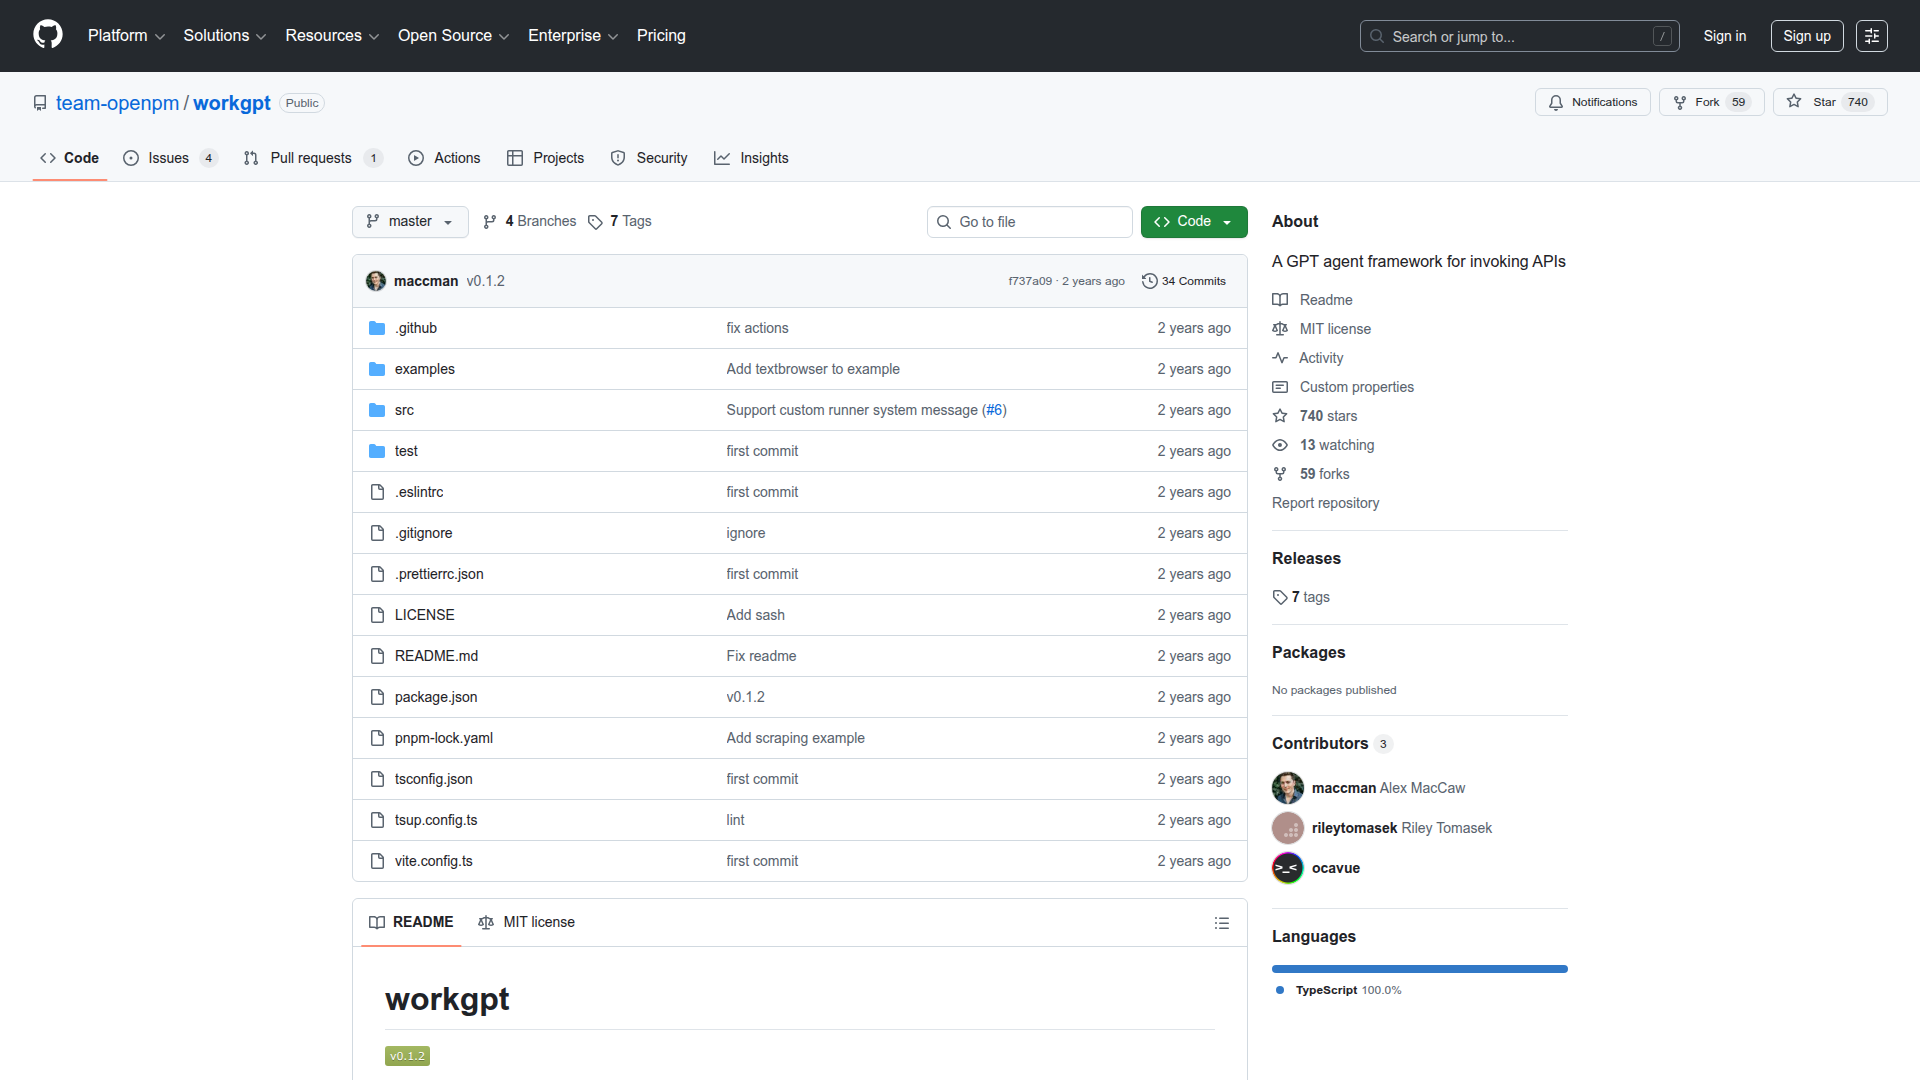Viewport: 1920px width, 1080px height.
Task: Click the Insights graph icon
Action: click(x=722, y=158)
